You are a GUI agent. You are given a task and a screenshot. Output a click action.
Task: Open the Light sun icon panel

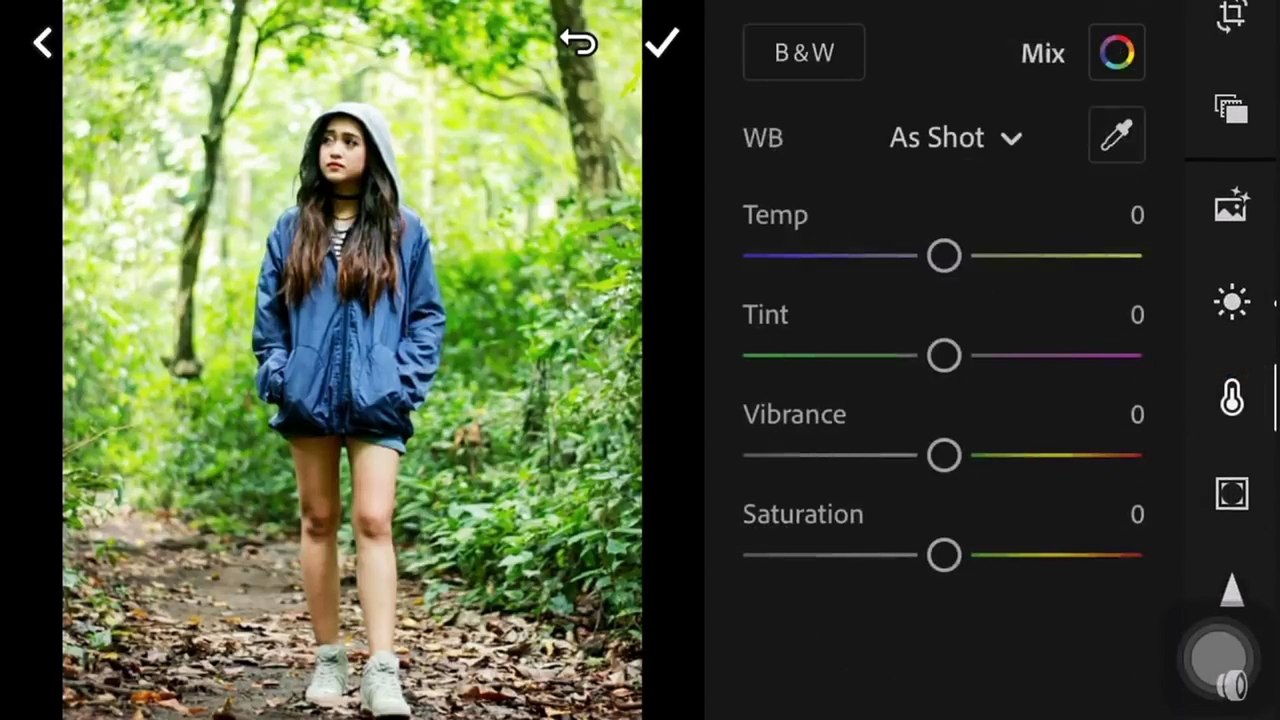click(x=1232, y=302)
